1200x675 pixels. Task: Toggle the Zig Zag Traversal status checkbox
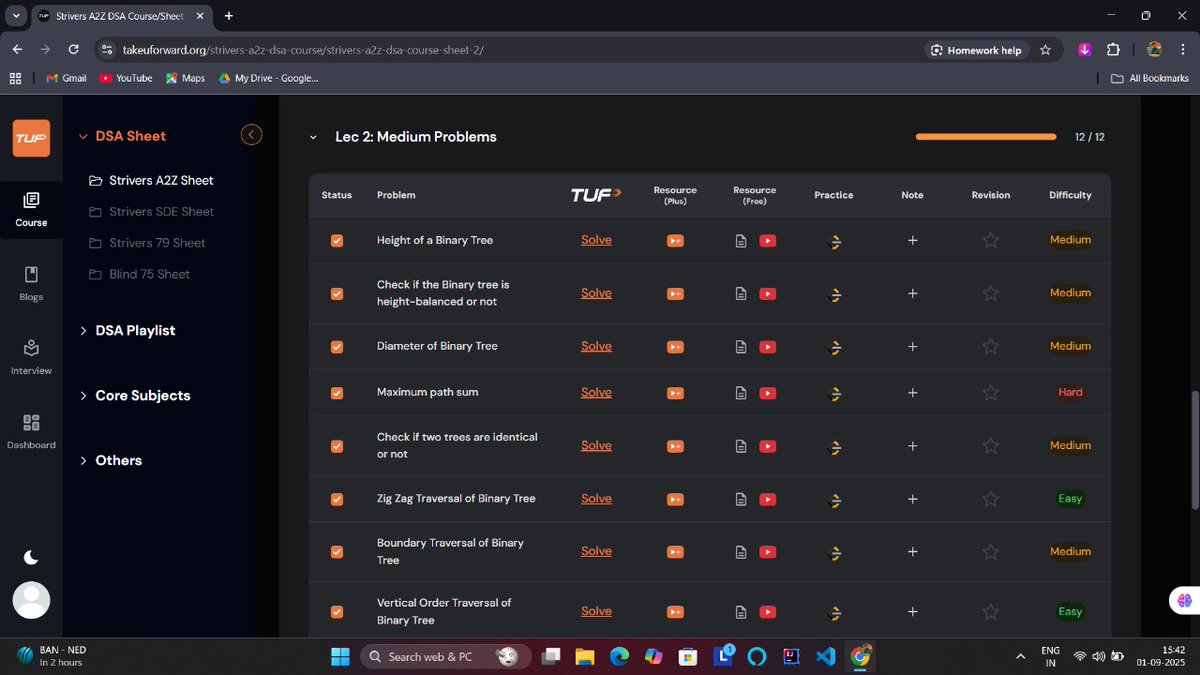pos(337,499)
